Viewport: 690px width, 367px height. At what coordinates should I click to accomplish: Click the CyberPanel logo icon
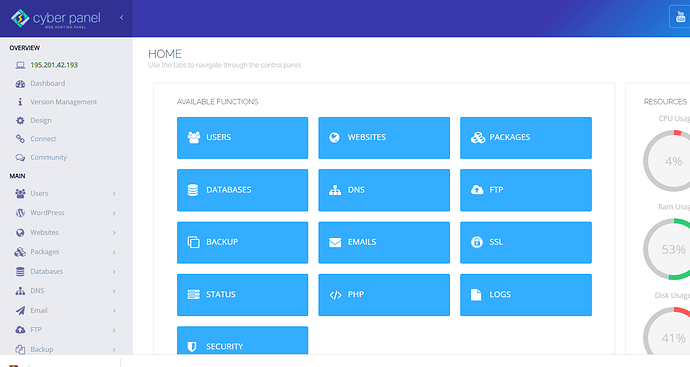coord(20,18)
